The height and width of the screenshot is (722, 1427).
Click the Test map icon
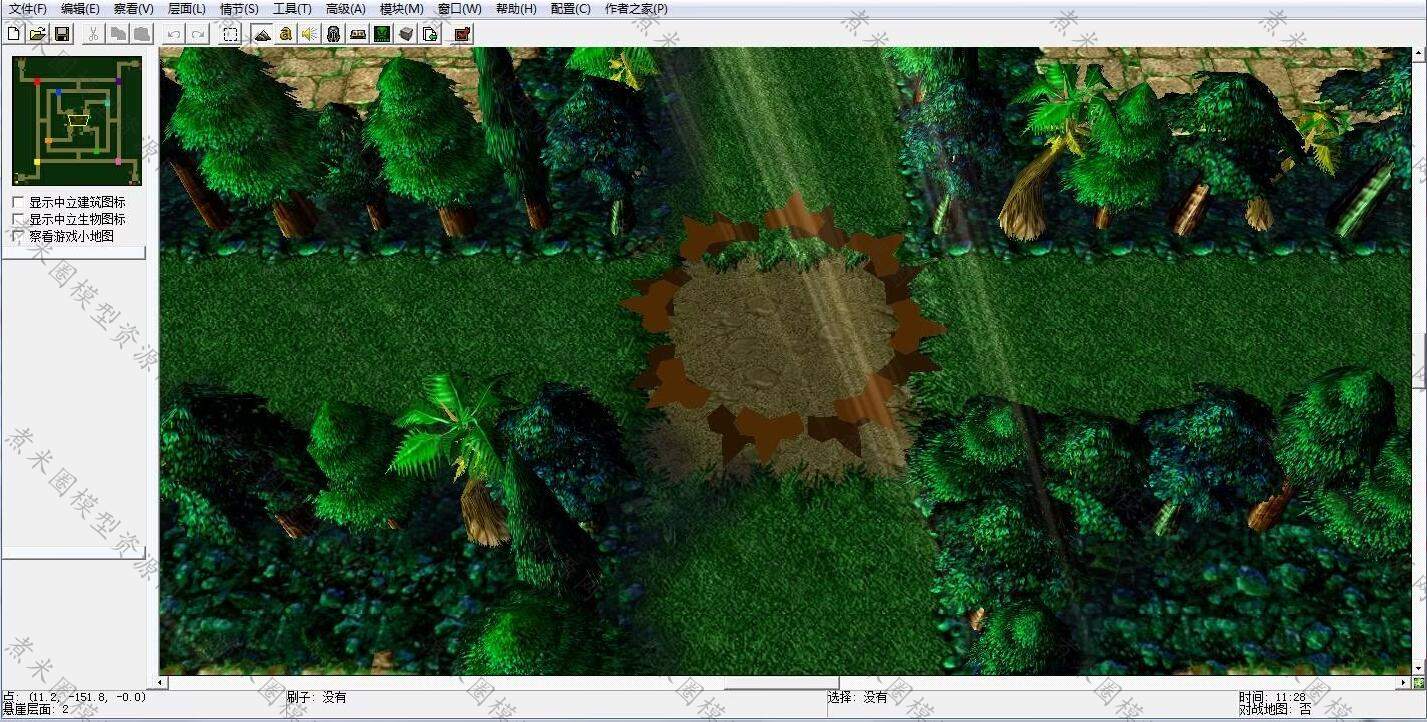point(462,34)
